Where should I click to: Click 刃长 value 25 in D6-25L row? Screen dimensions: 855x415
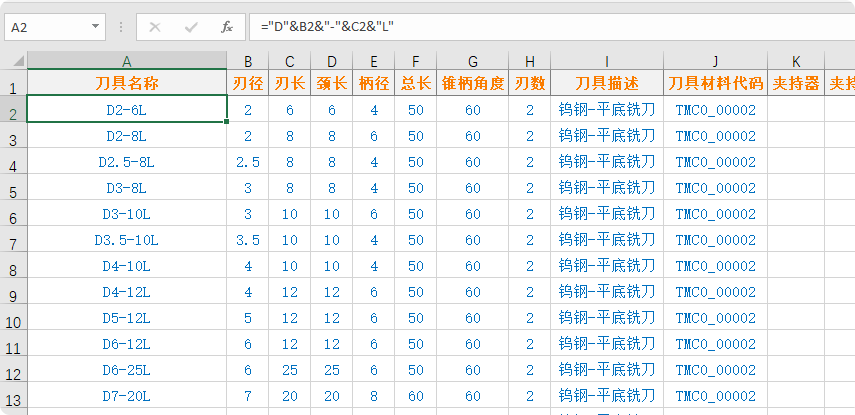point(290,370)
